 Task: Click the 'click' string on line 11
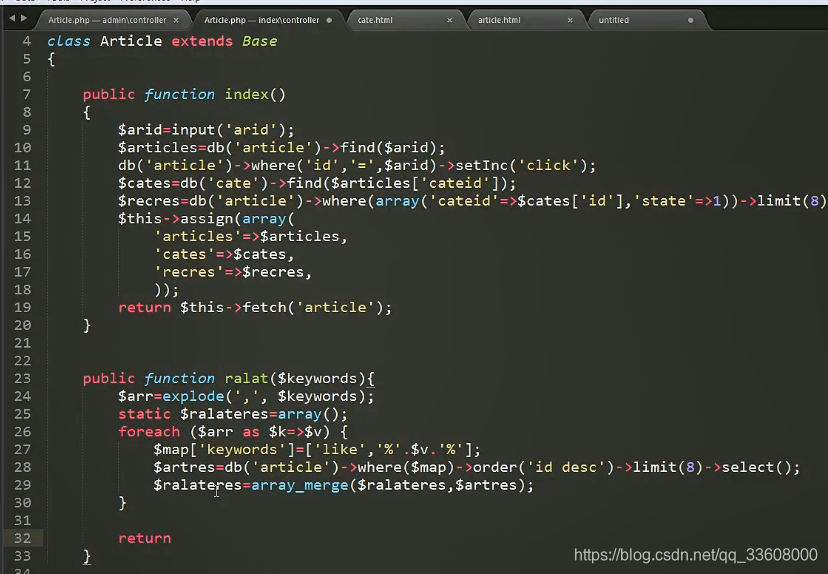(548, 165)
